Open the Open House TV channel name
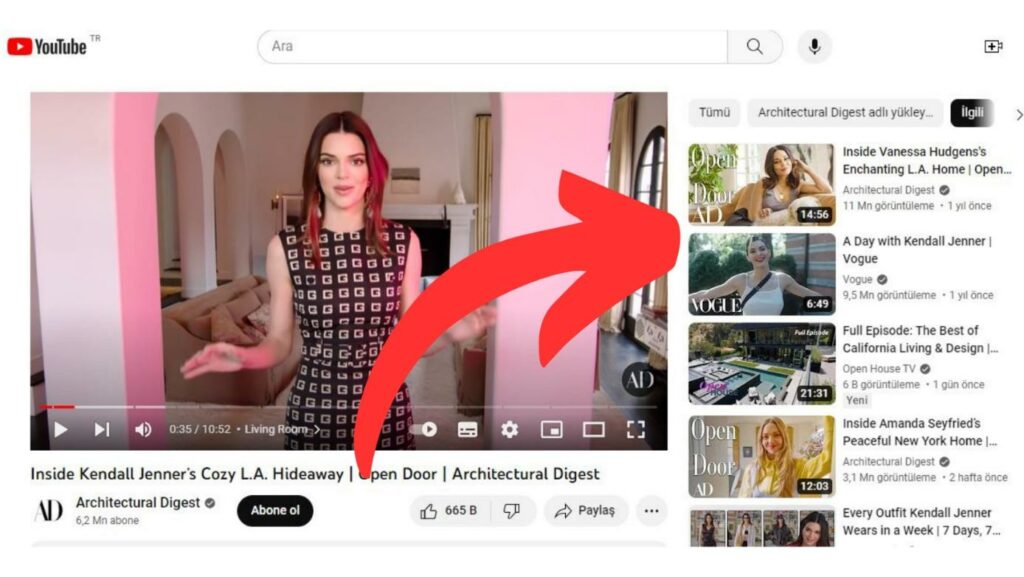 [x=879, y=369]
